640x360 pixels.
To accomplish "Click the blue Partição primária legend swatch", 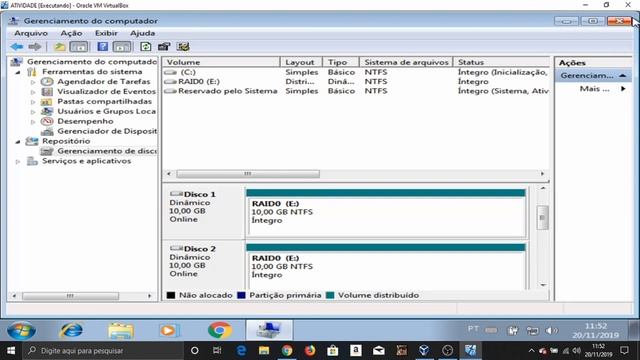I will point(241,295).
